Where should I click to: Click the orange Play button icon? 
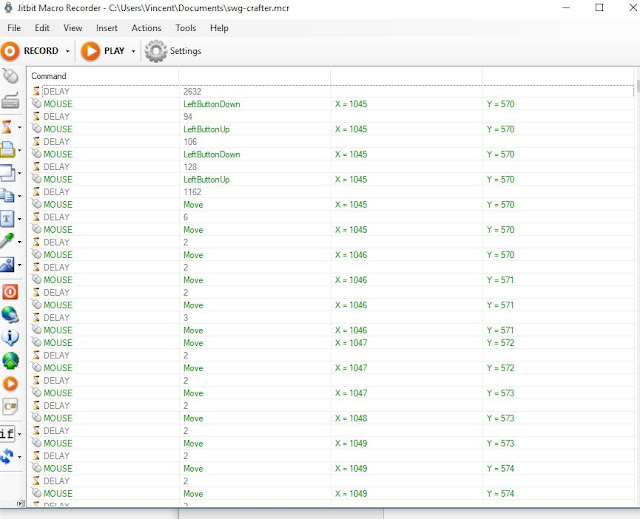coord(90,51)
